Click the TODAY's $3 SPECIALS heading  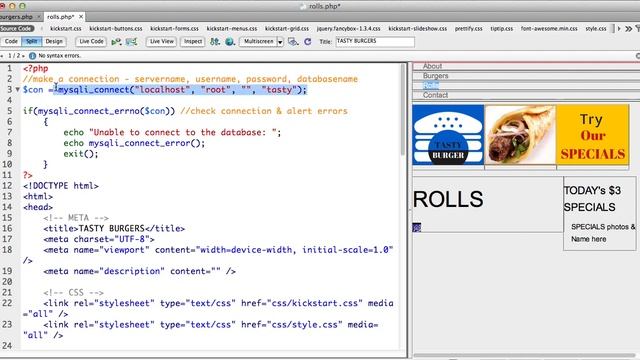point(592,199)
